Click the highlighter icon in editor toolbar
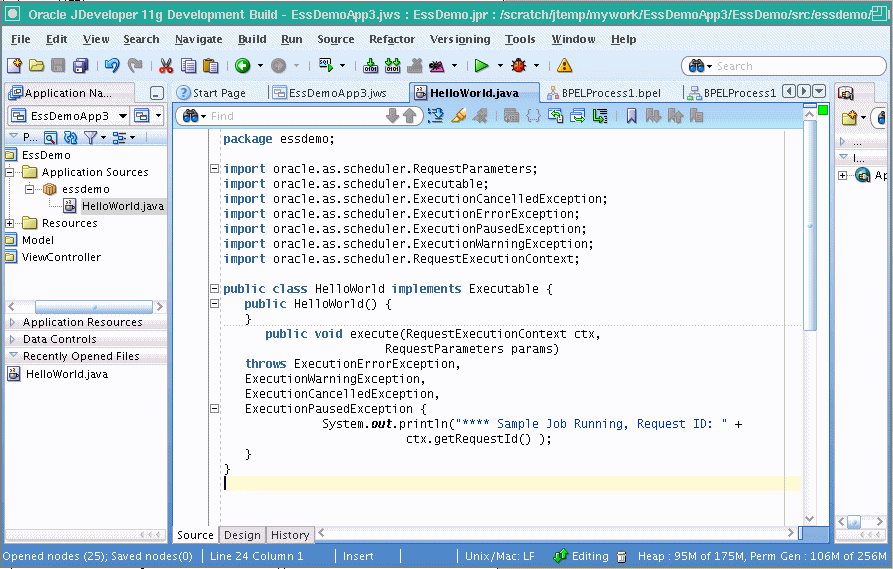 tap(458, 116)
